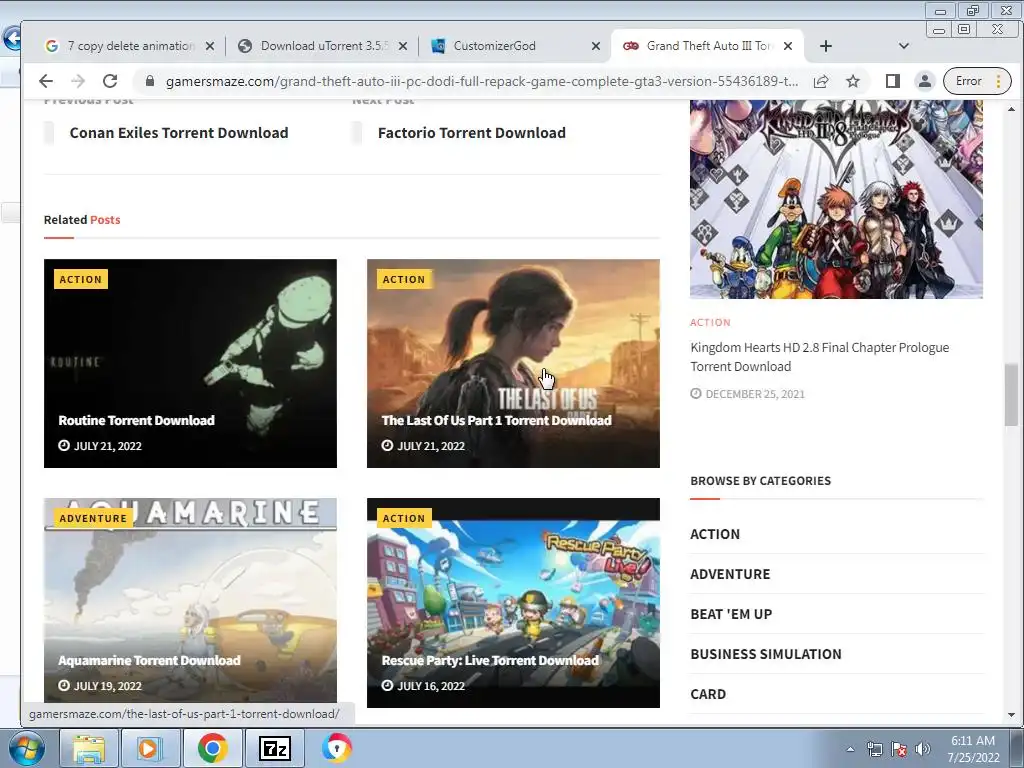
Task: Open Kingdom Hearts HD 2.8 Torrent Download
Action: [820, 357]
